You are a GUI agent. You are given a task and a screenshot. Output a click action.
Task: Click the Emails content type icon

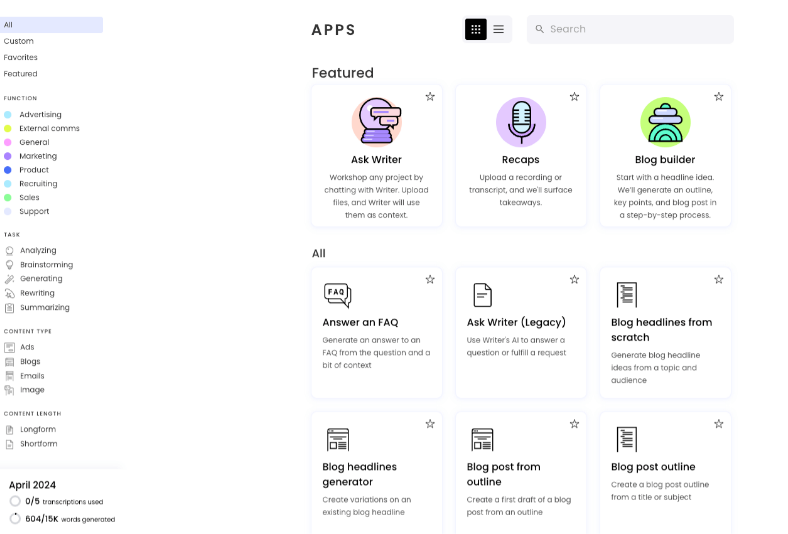pos(9,376)
